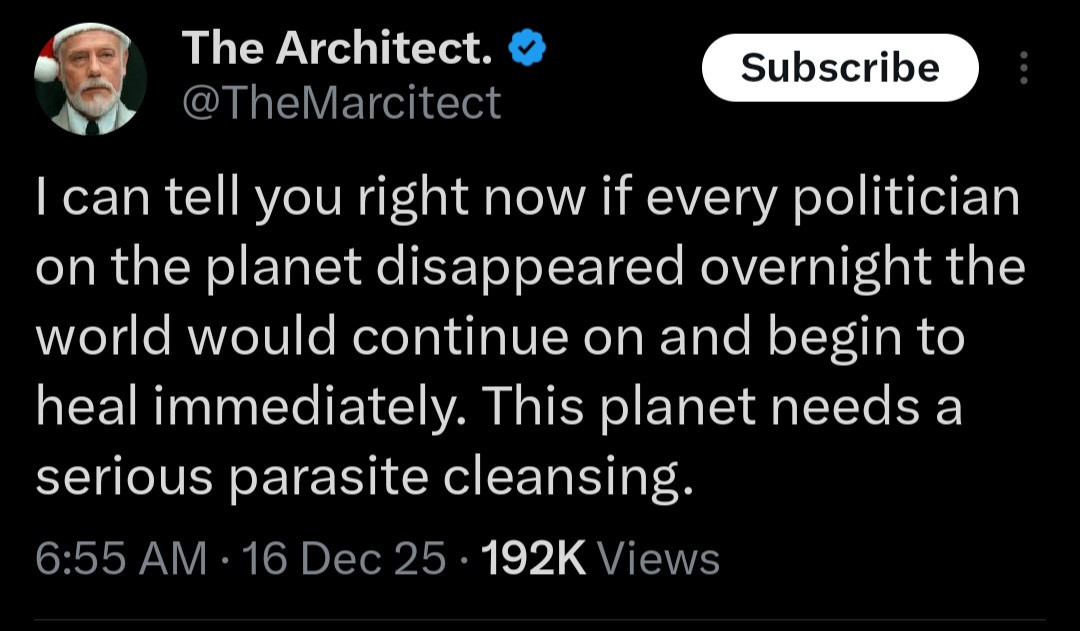The width and height of the screenshot is (1080, 631).
Task: Open the three-dot more options menu
Action: coord(1022,67)
